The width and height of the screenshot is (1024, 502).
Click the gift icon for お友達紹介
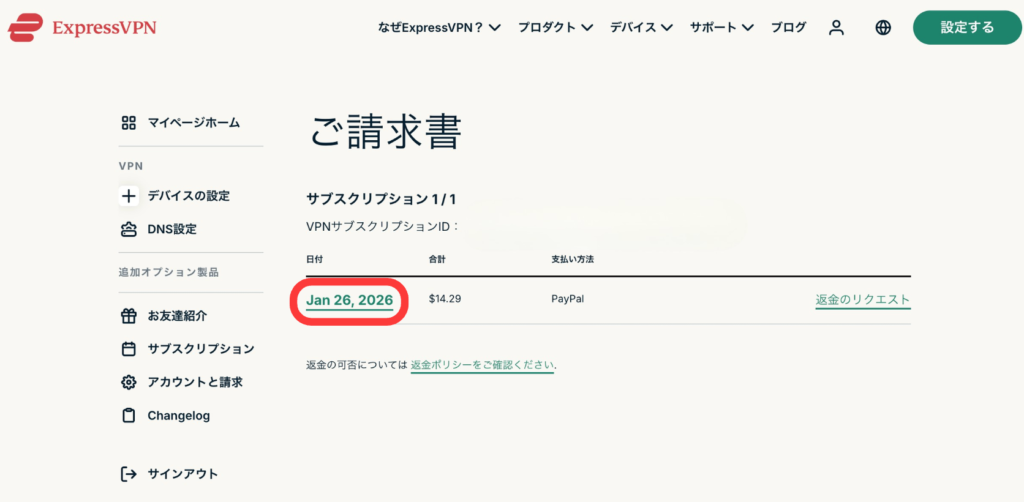(128, 316)
